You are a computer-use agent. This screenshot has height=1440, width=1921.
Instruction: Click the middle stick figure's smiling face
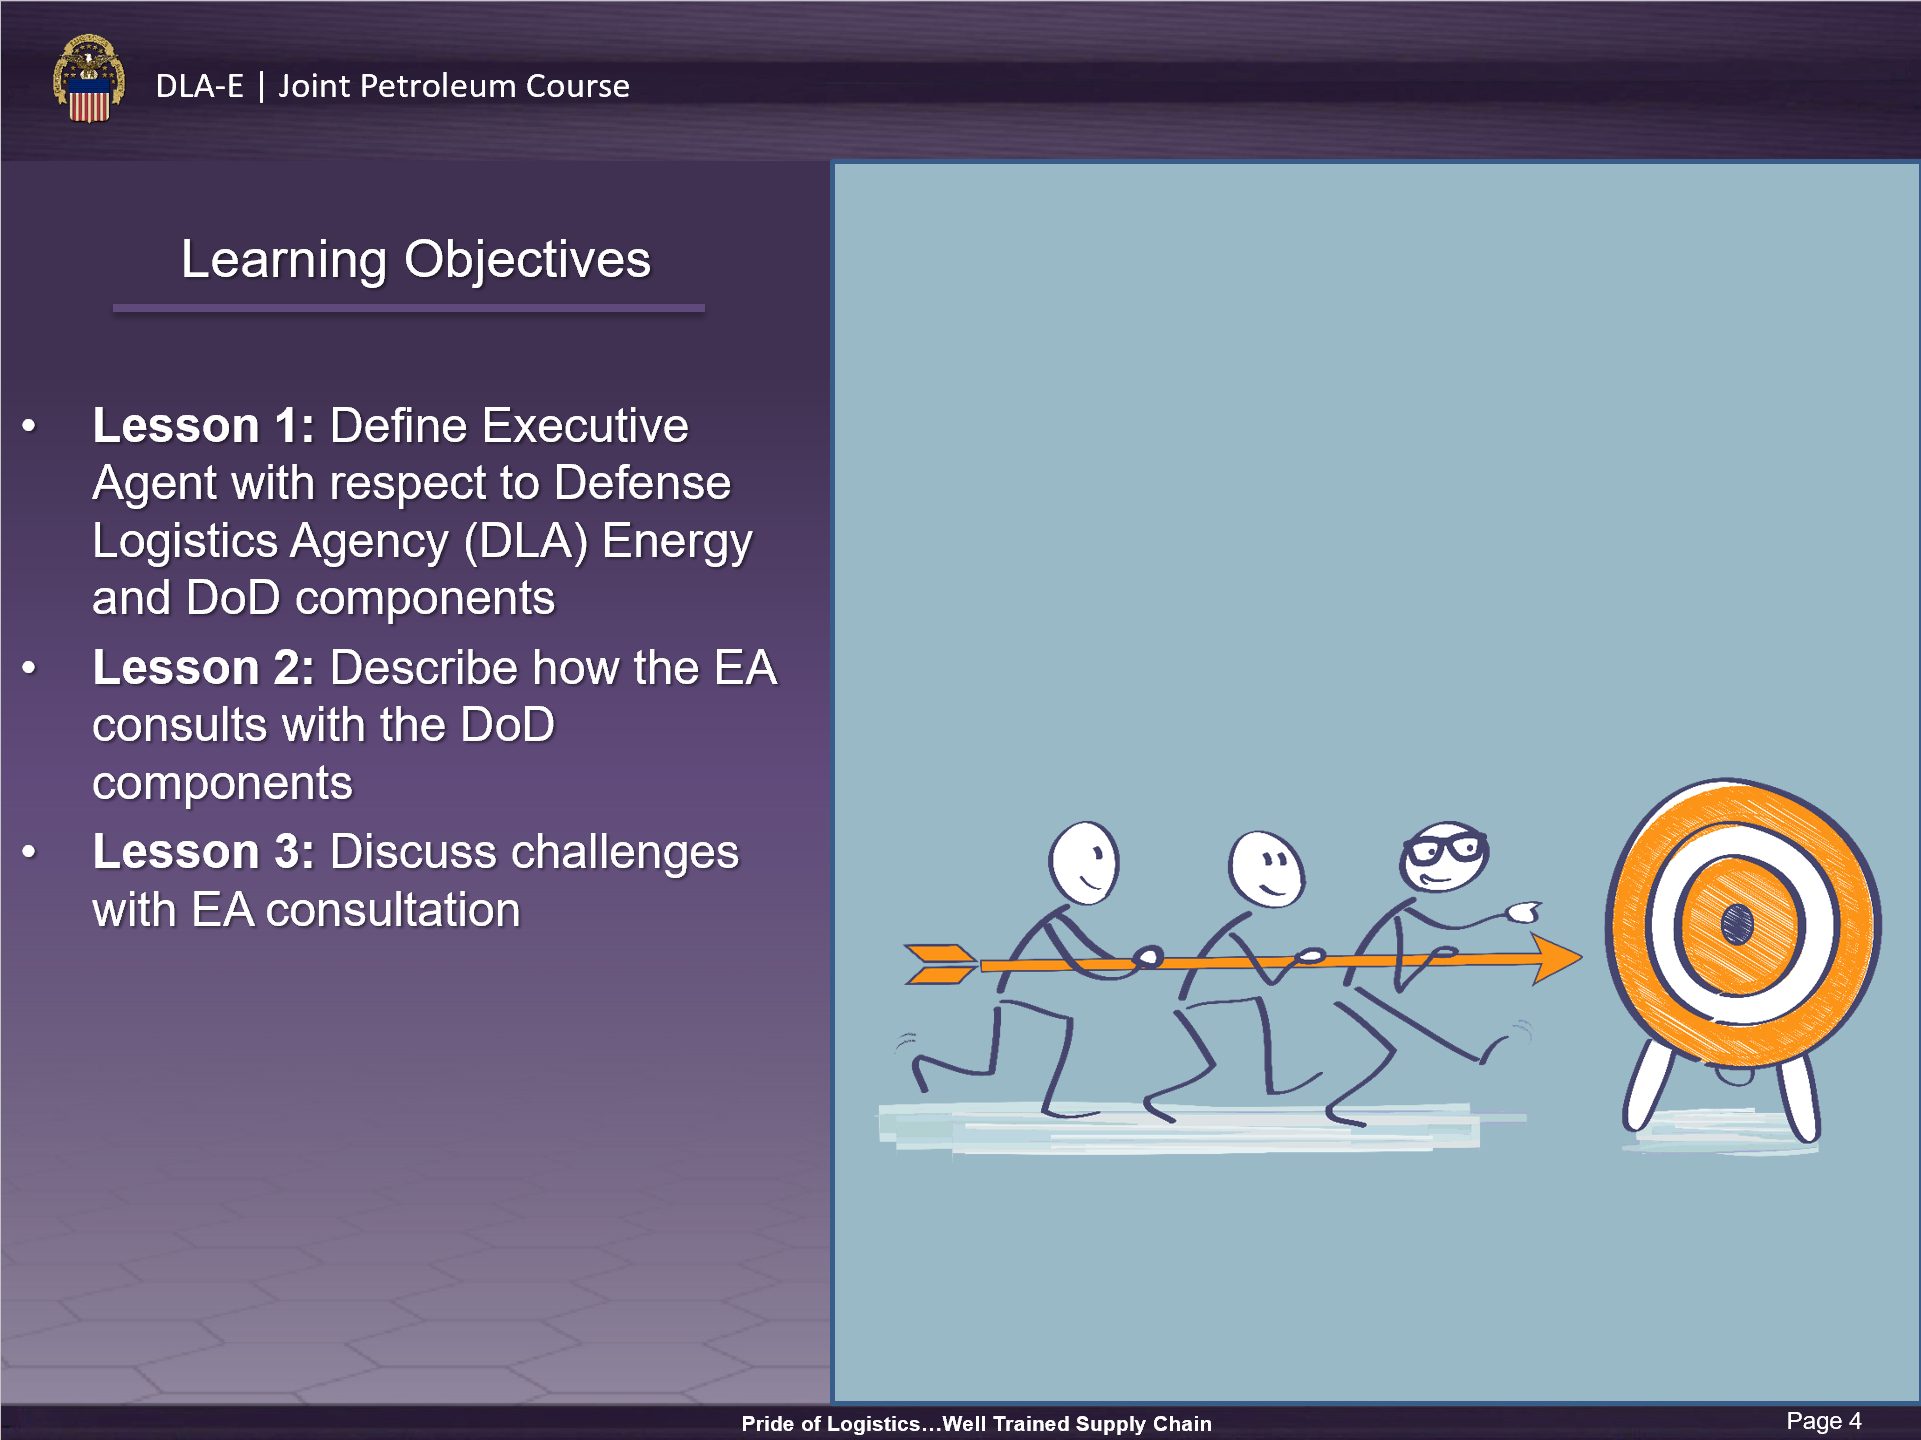pyautogui.click(x=1266, y=868)
